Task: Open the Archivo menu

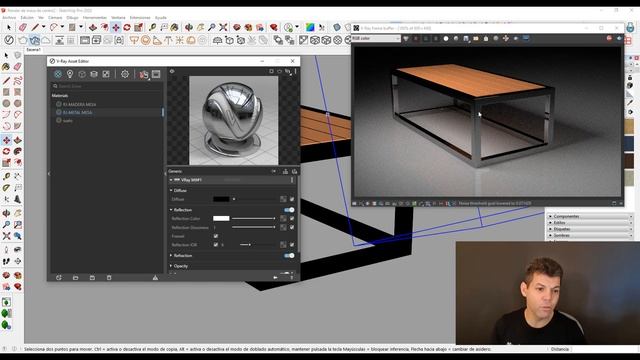Action: (9, 18)
